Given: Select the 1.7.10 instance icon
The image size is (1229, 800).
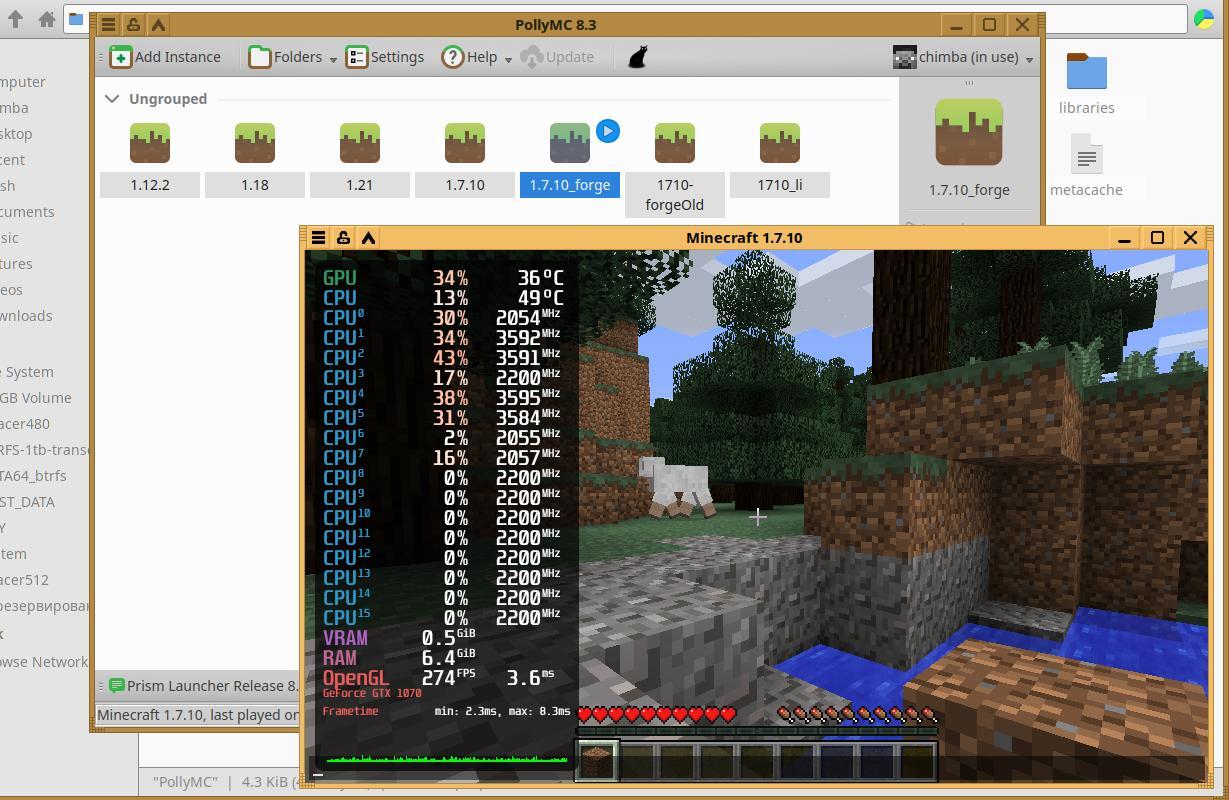Looking at the screenshot, I should click(465, 143).
